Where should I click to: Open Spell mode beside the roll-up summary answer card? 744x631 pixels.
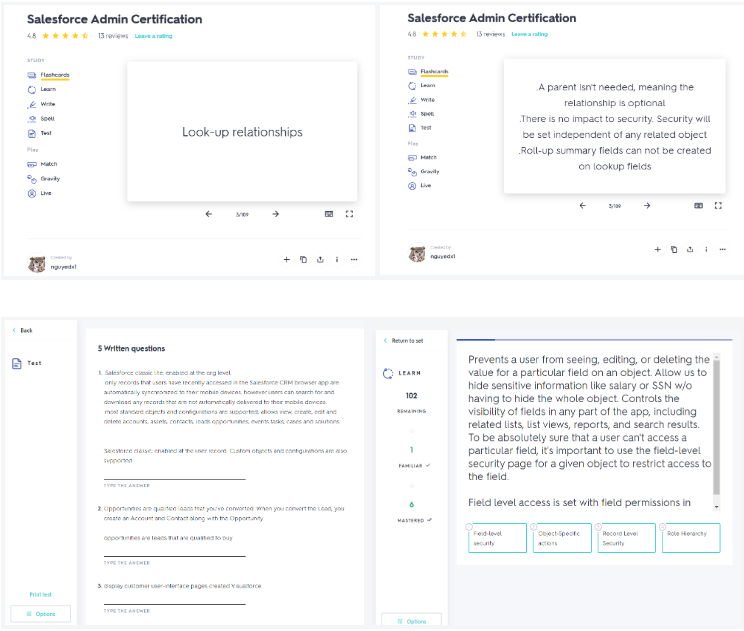(x=421, y=114)
